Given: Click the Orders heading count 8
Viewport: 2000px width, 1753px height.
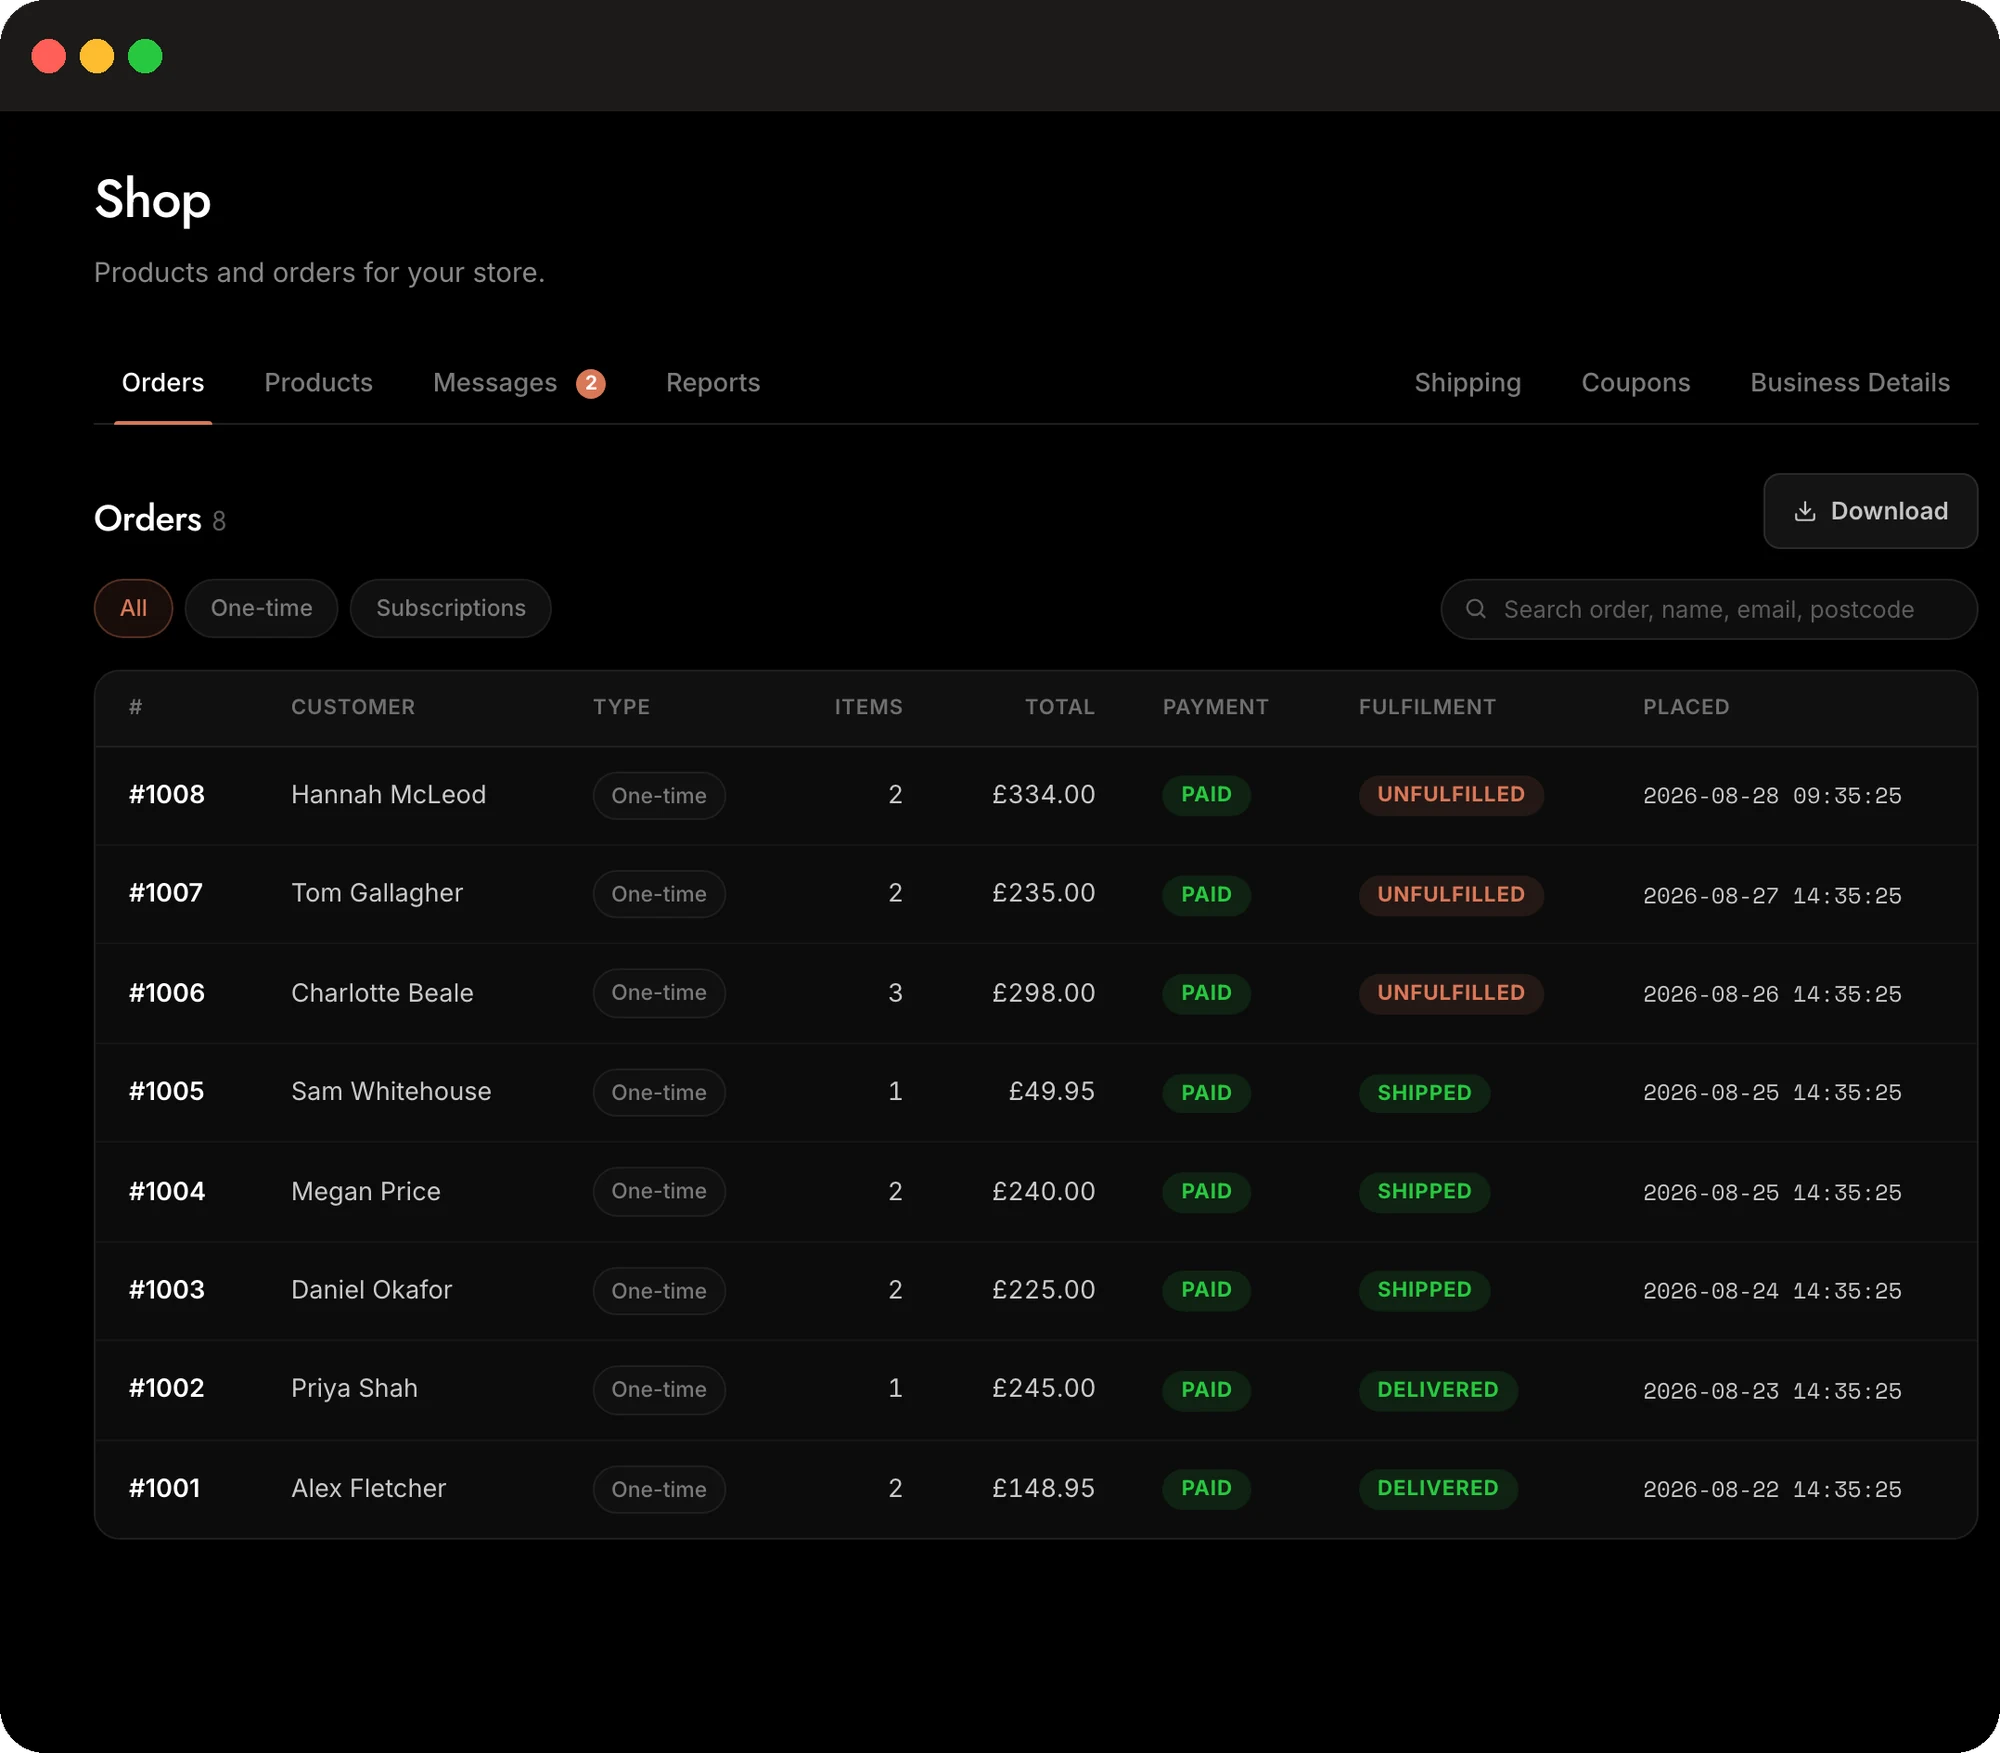Looking at the screenshot, I should tap(219, 521).
